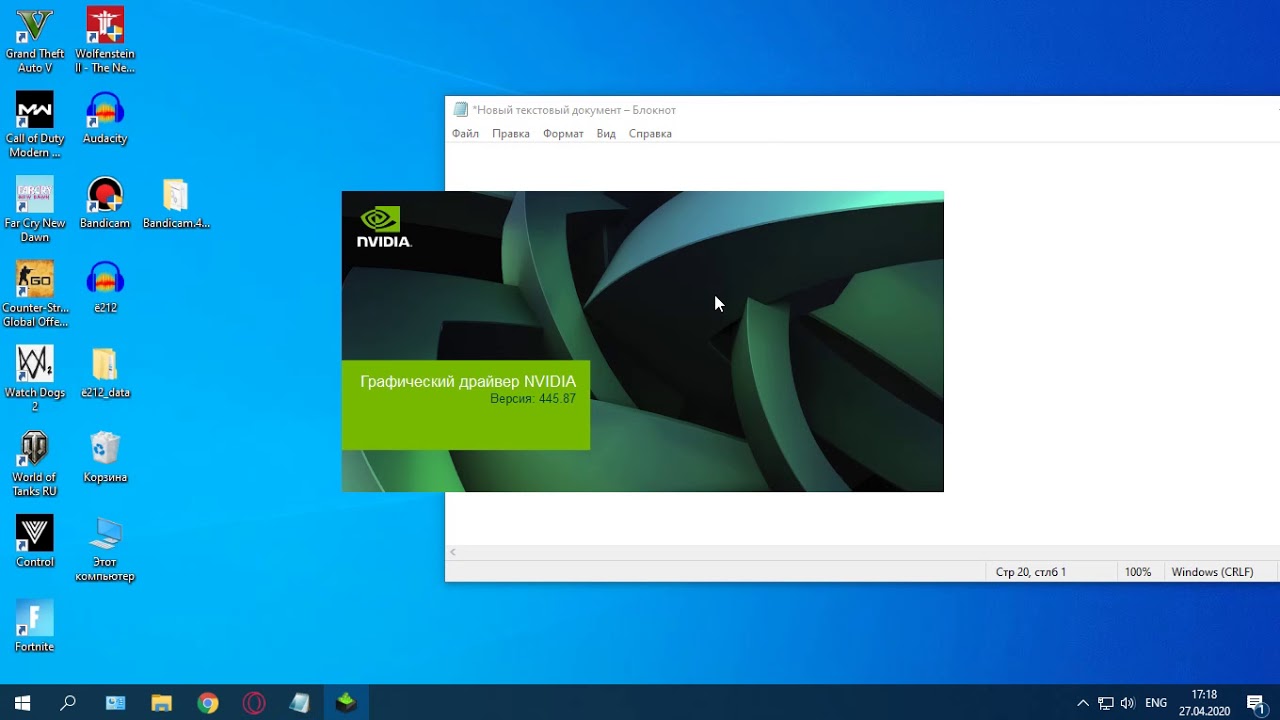Open taskbar search magnifier

(x=68, y=703)
